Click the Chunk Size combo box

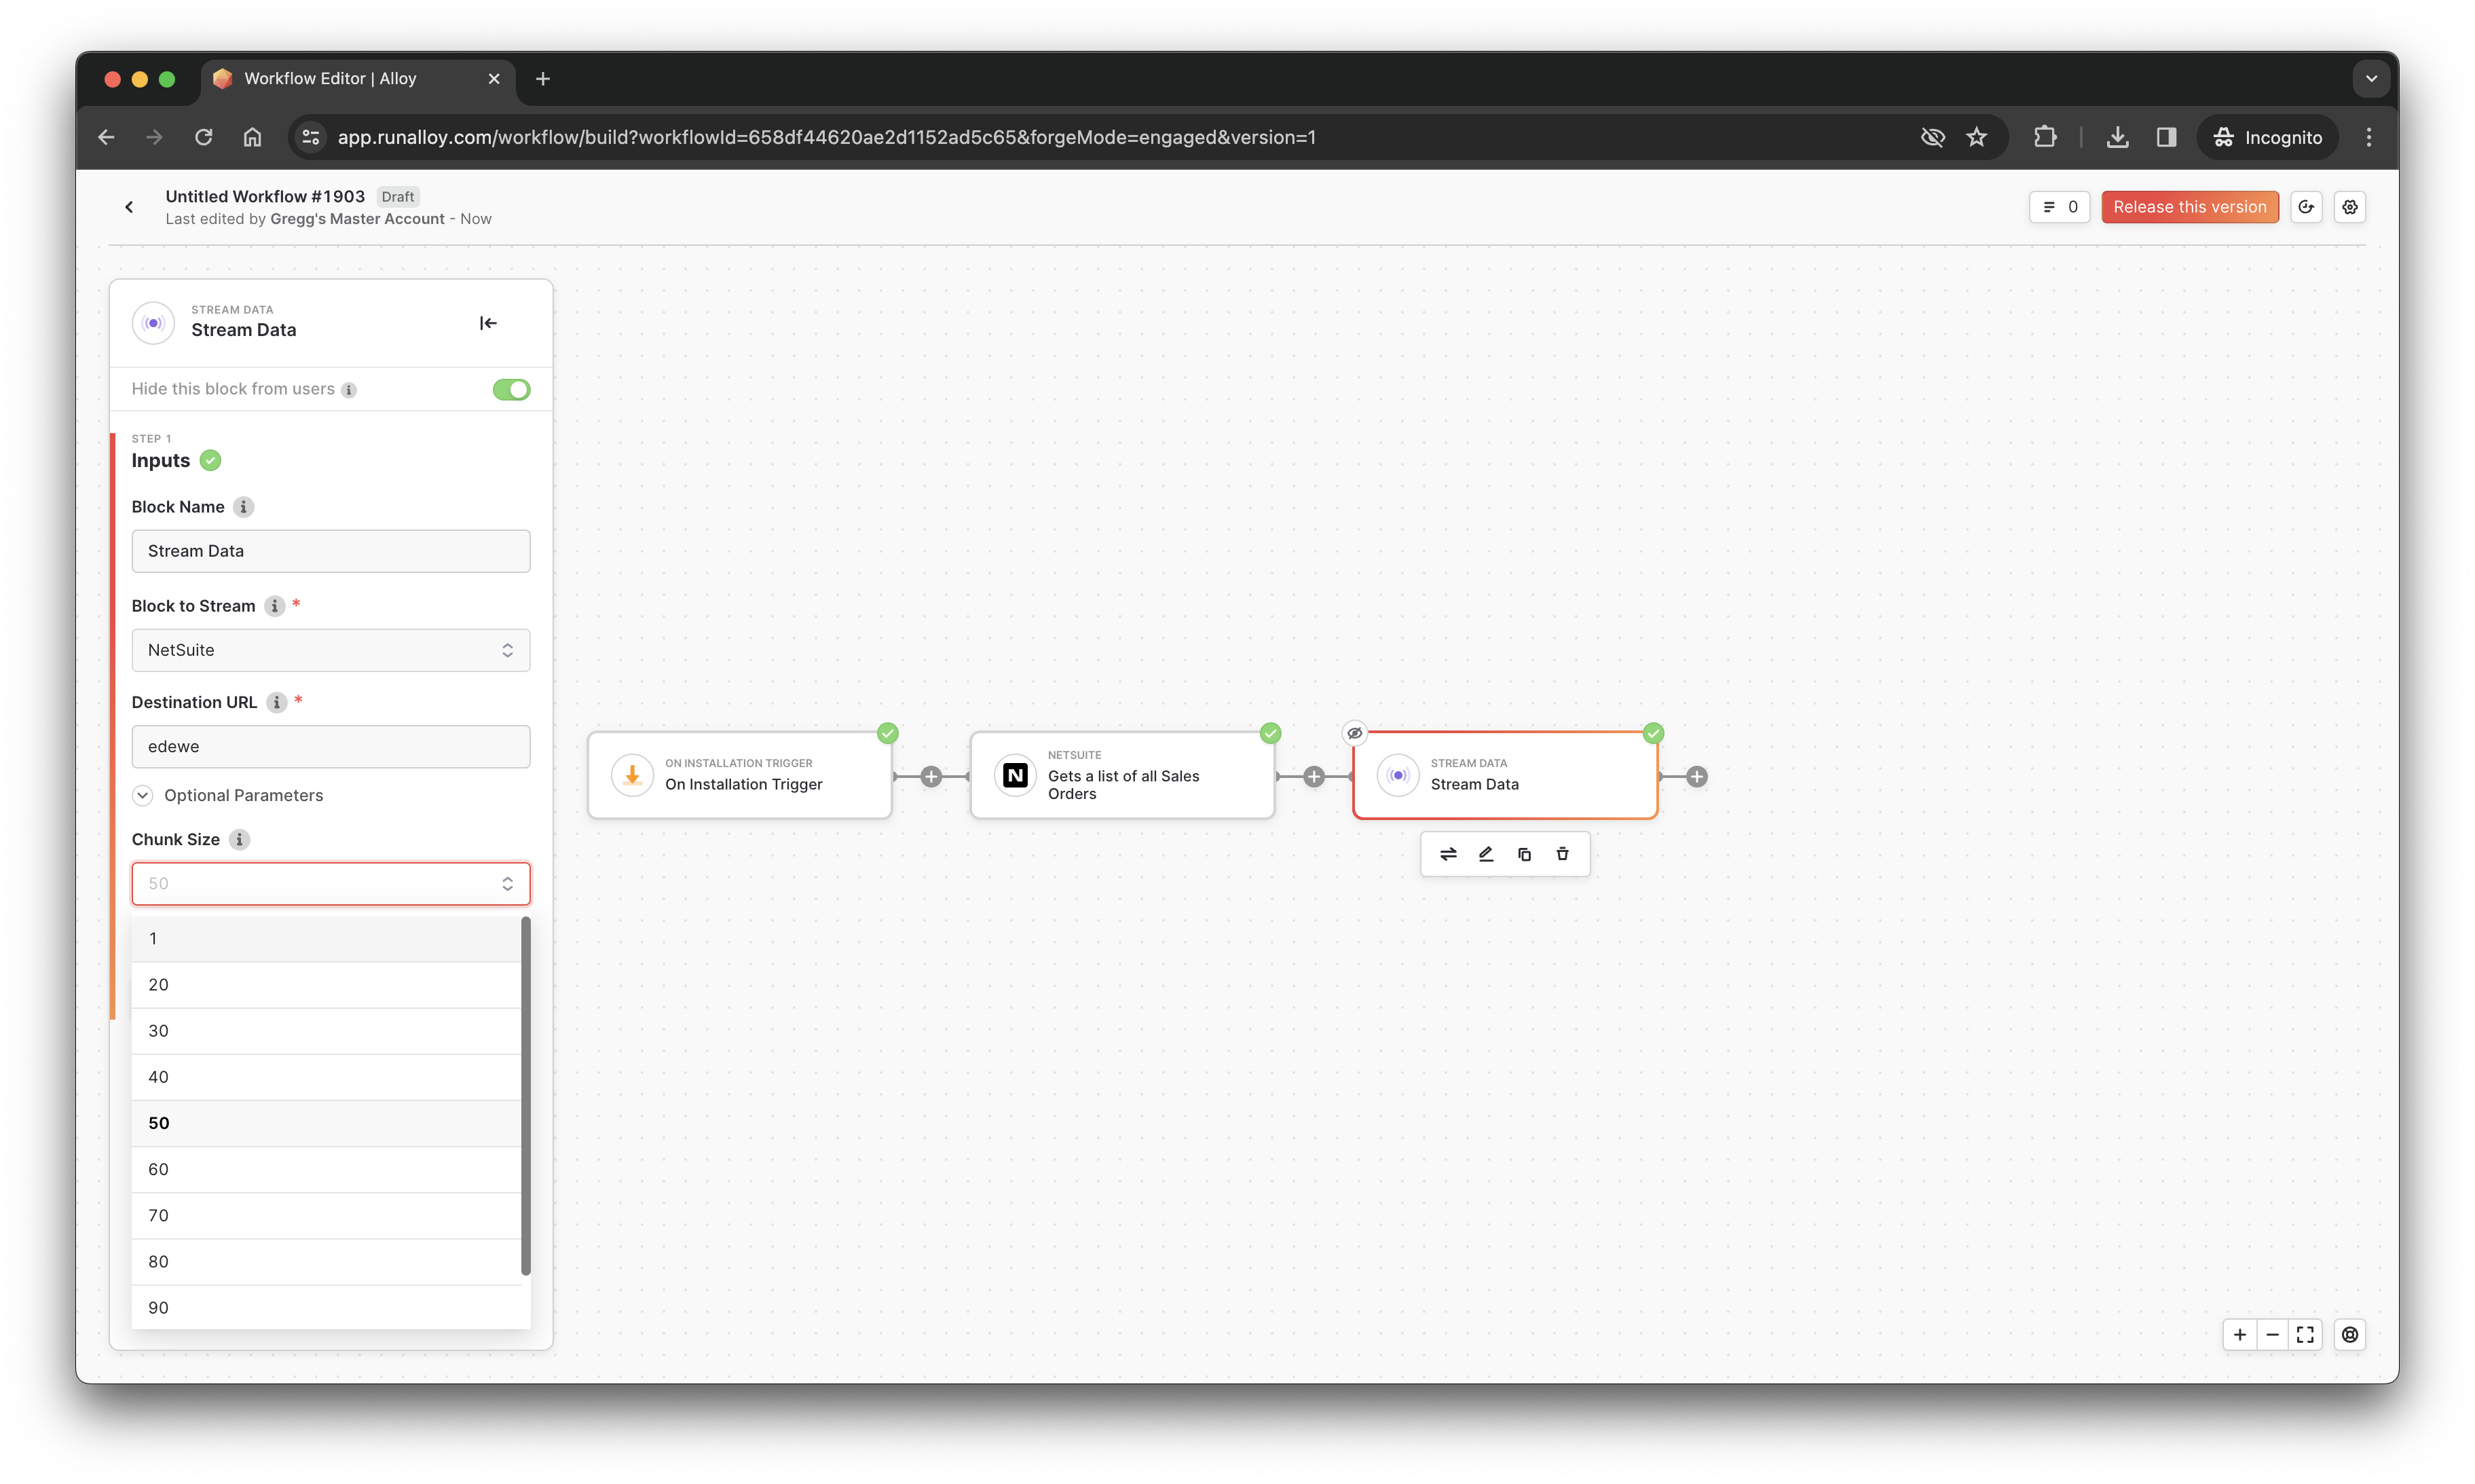[331, 884]
